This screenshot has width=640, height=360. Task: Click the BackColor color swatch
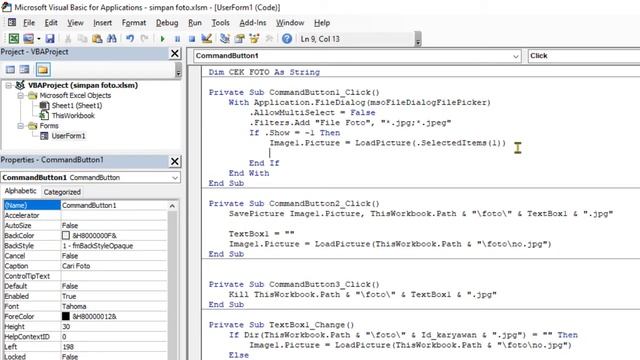(x=66, y=236)
